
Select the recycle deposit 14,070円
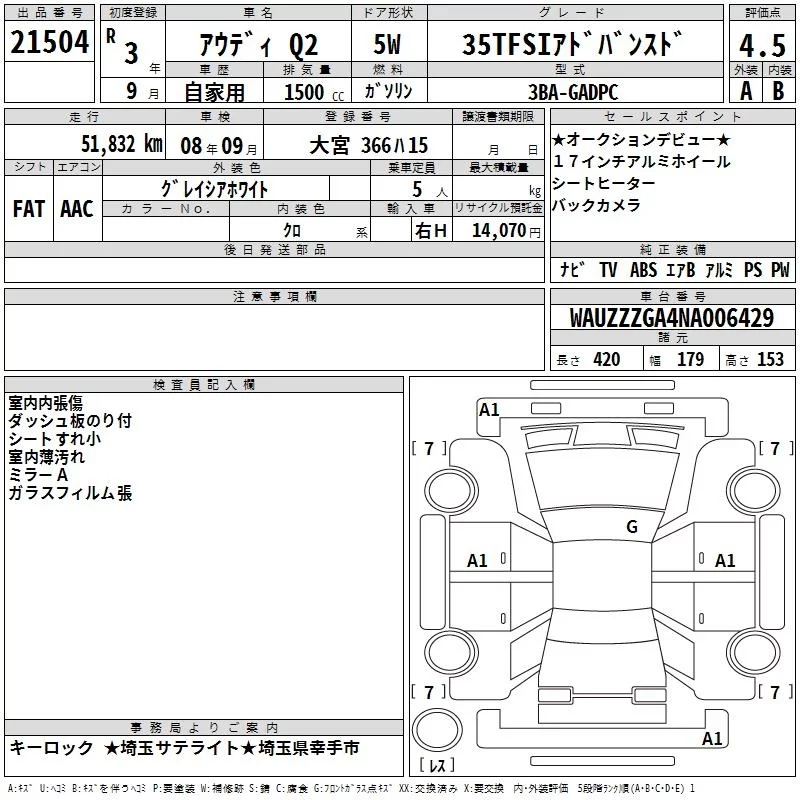click(x=506, y=231)
